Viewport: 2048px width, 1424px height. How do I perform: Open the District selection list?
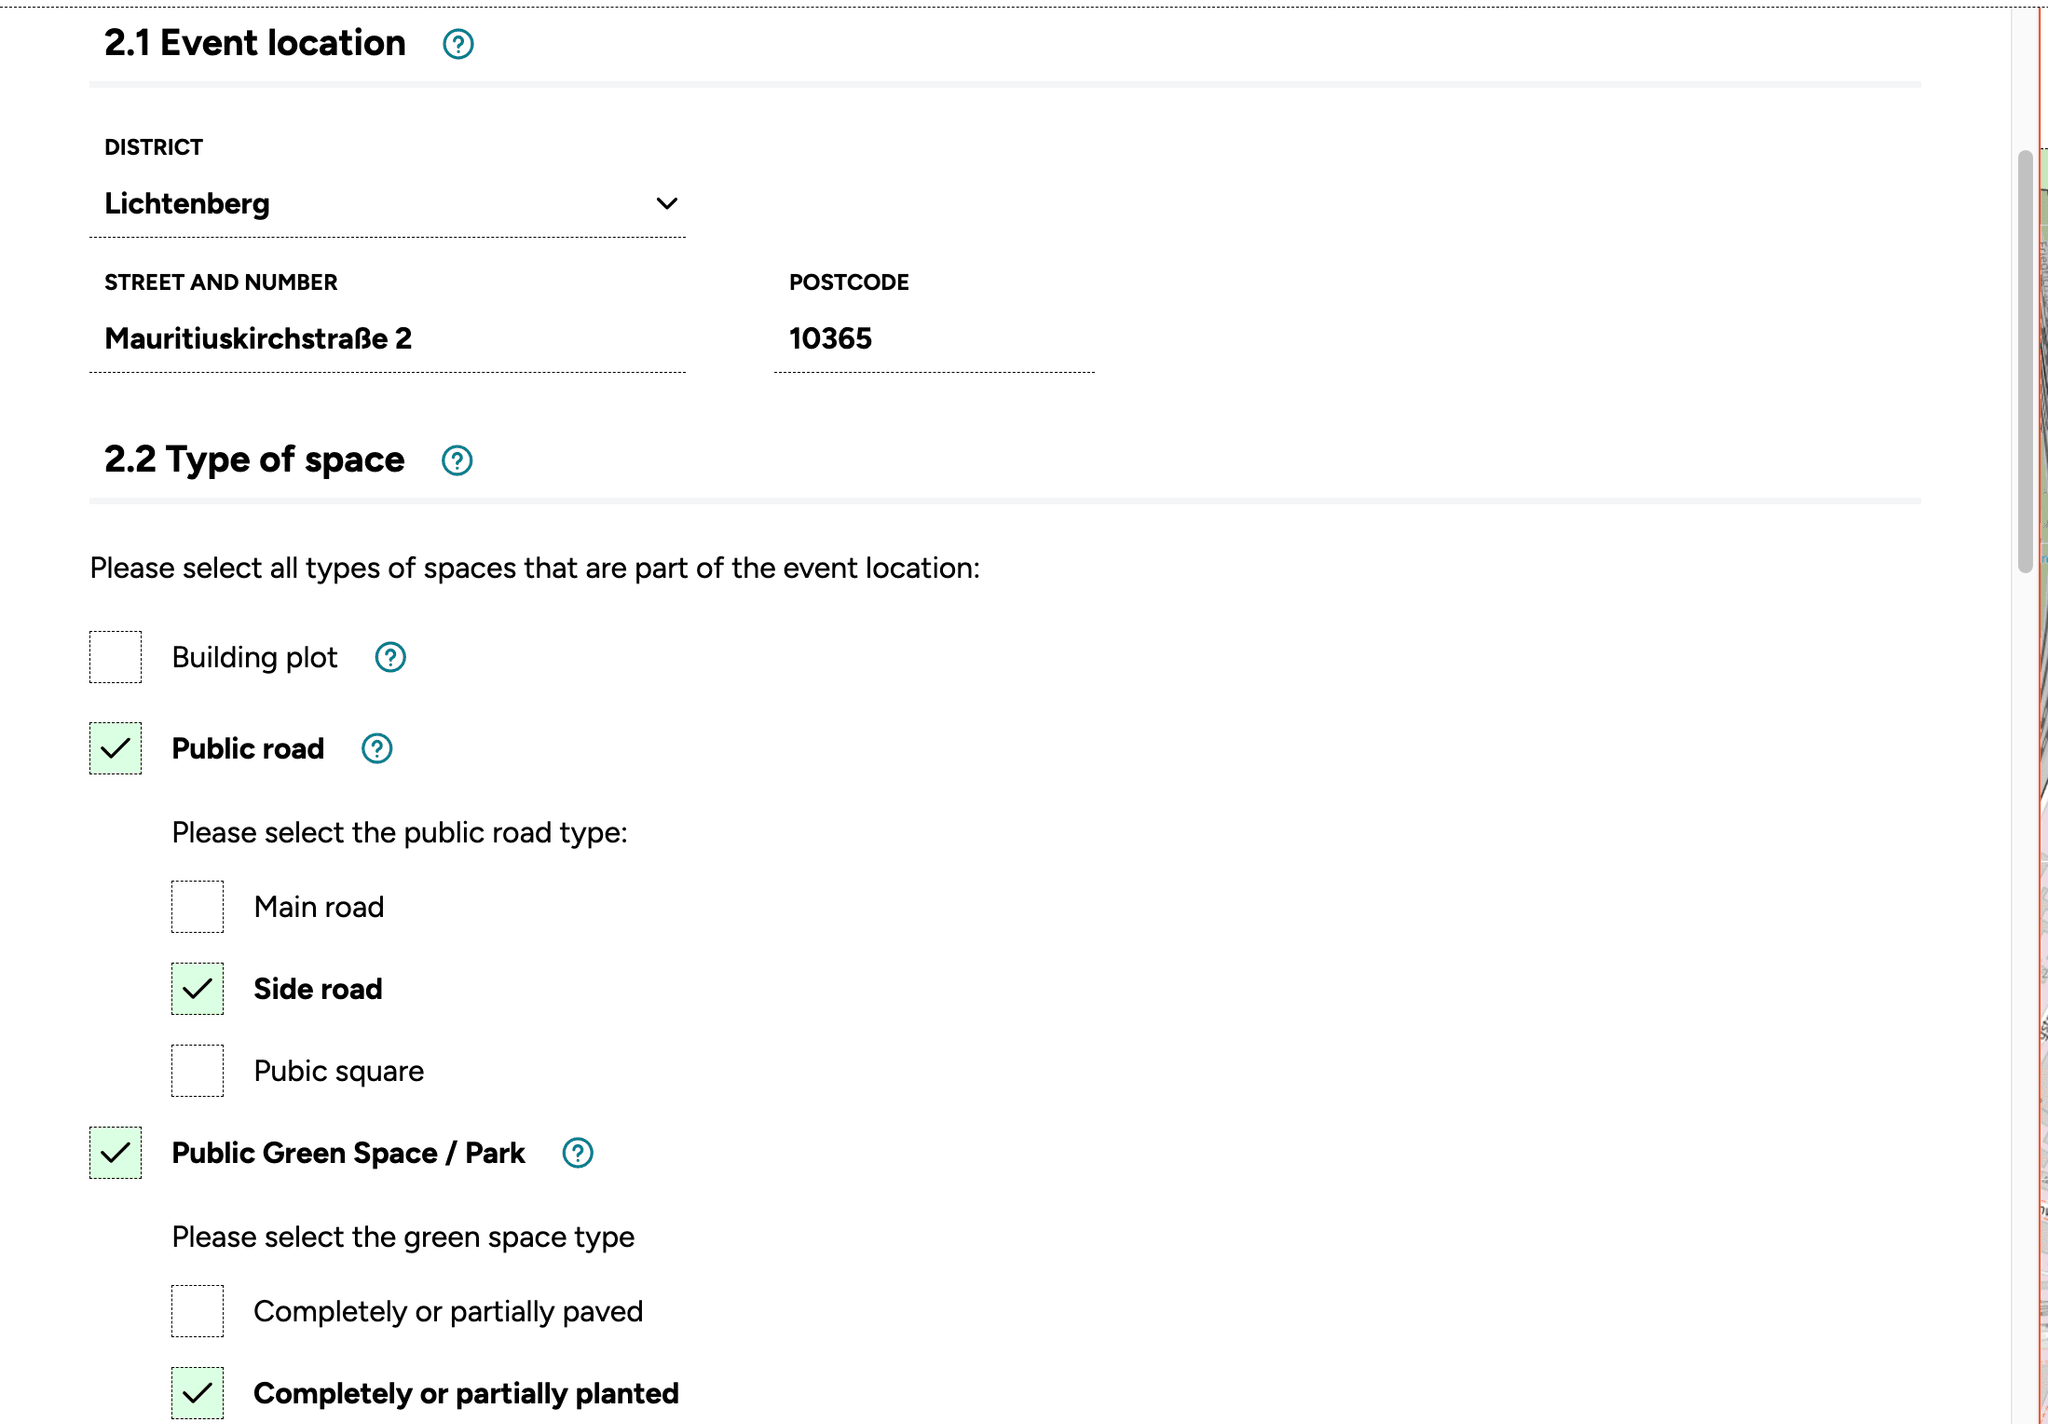[388, 203]
